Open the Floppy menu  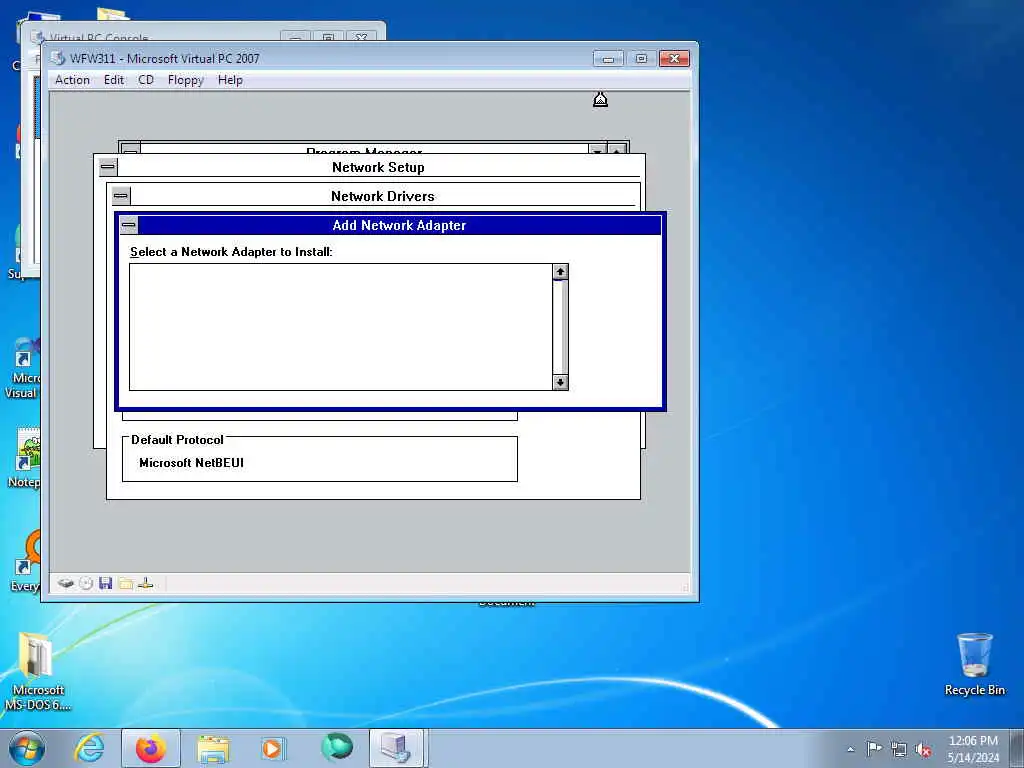(185, 80)
